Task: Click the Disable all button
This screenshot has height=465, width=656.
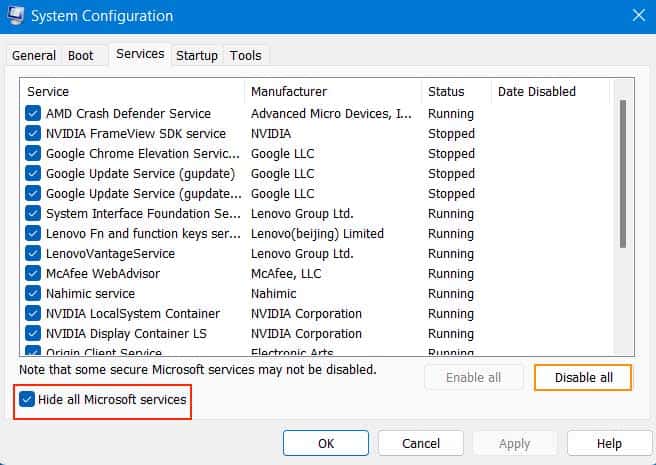Action: point(582,377)
